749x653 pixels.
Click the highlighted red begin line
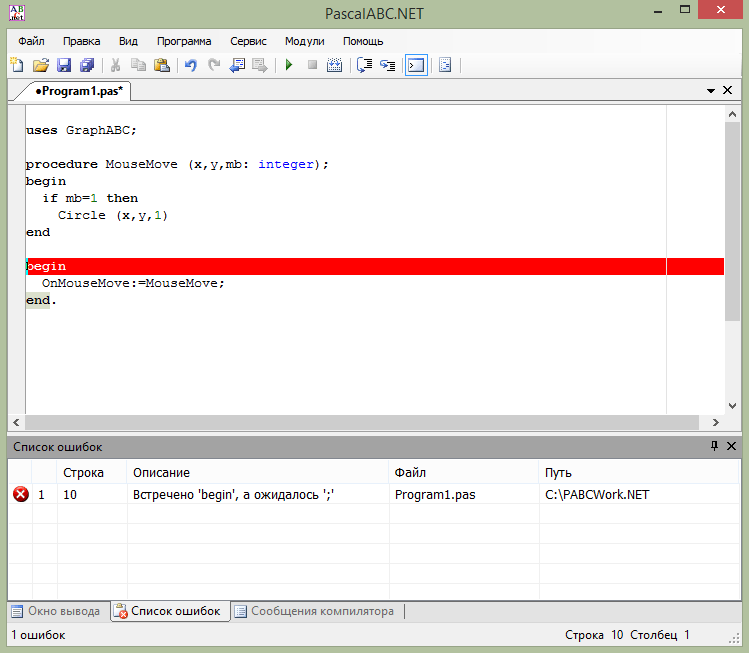[x=375, y=266]
